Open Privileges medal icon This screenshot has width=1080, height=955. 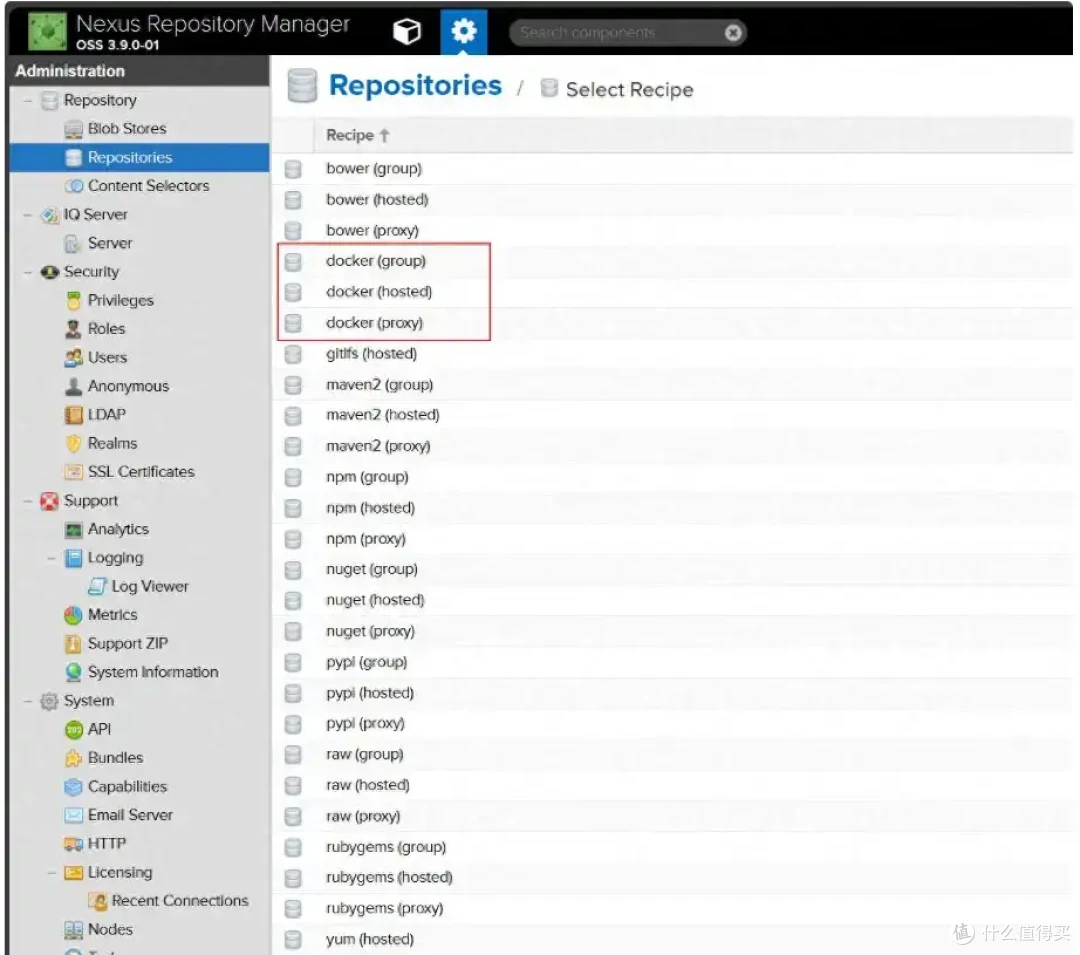73,301
